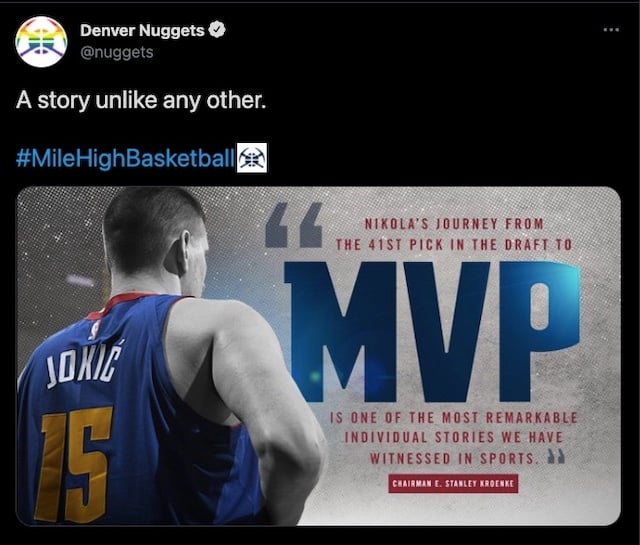Click the 'Individual stories we have' text line
The image size is (640, 545).
tap(453, 438)
